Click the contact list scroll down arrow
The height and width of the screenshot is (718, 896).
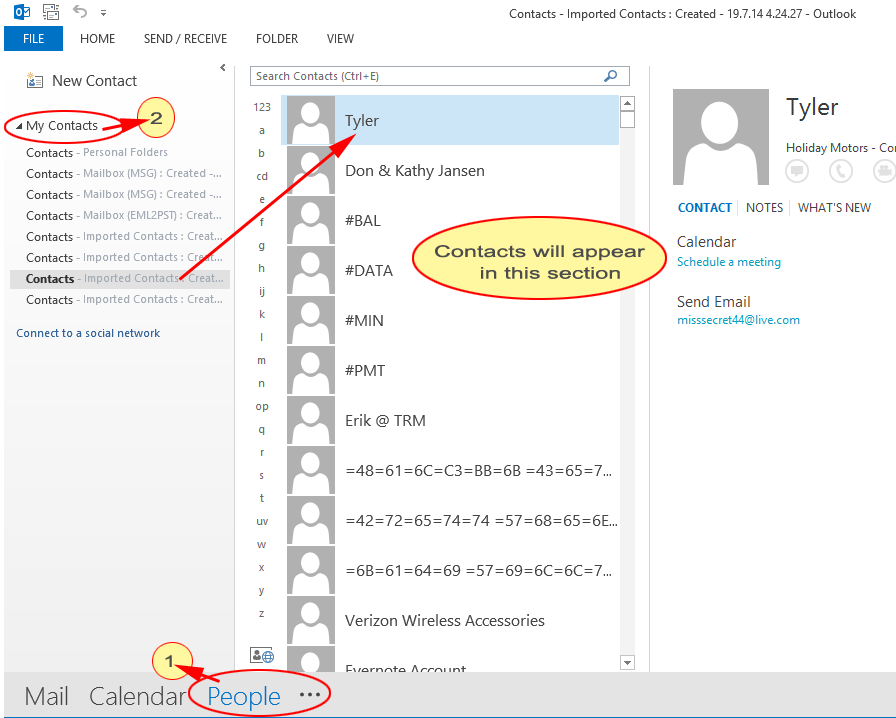[x=627, y=663]
